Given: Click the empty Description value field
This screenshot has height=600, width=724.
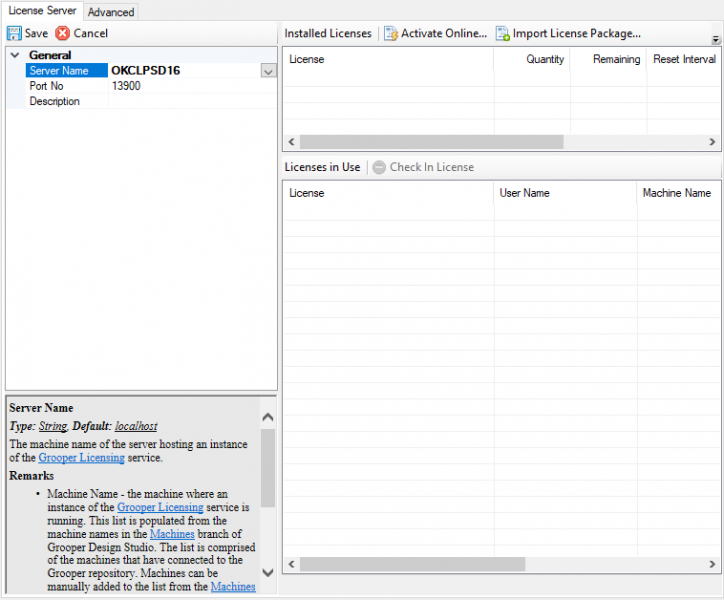Looking at the screenshot, I should click(x=192, y=101).
